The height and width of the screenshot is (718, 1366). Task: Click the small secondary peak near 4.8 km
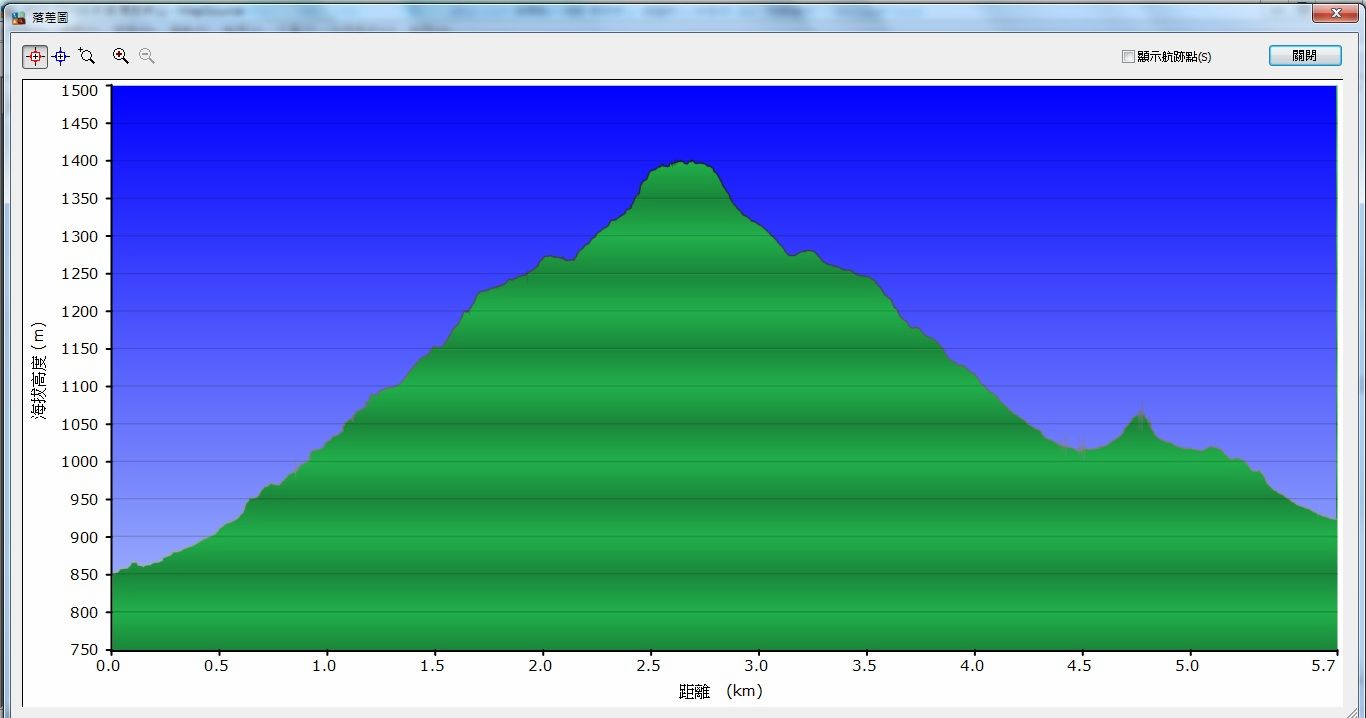click(1140, 412)
